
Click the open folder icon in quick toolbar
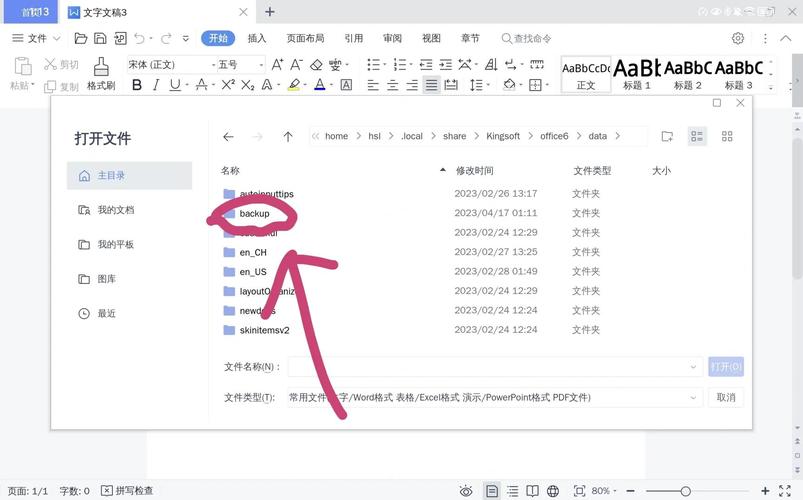81,38
